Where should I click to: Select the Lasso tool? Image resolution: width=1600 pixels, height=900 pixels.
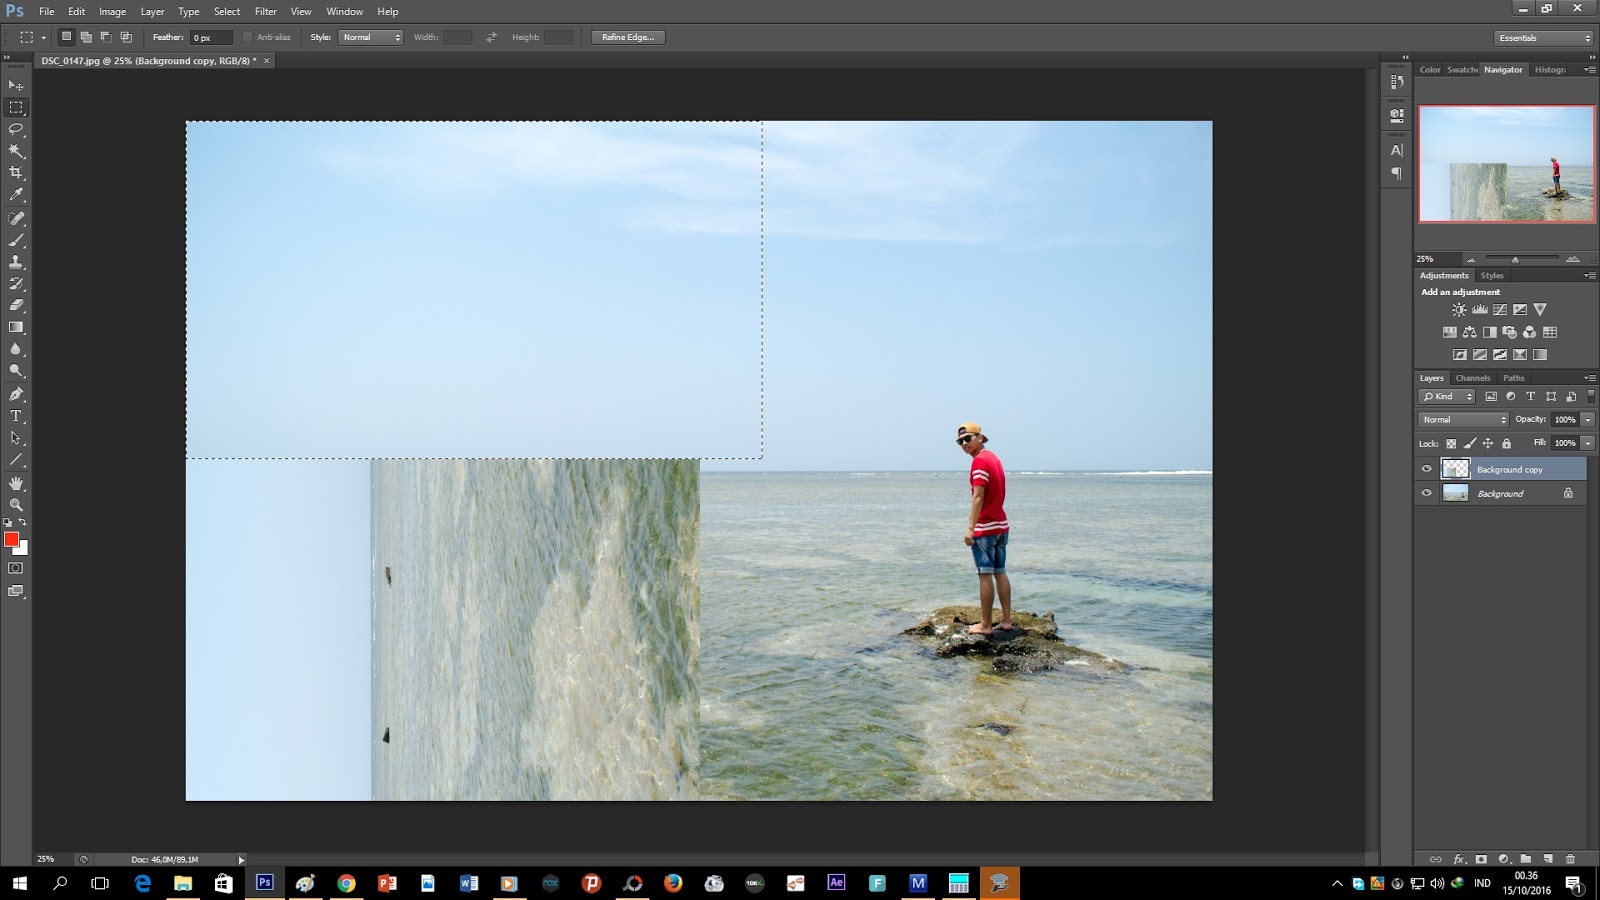tap(16, 129)
